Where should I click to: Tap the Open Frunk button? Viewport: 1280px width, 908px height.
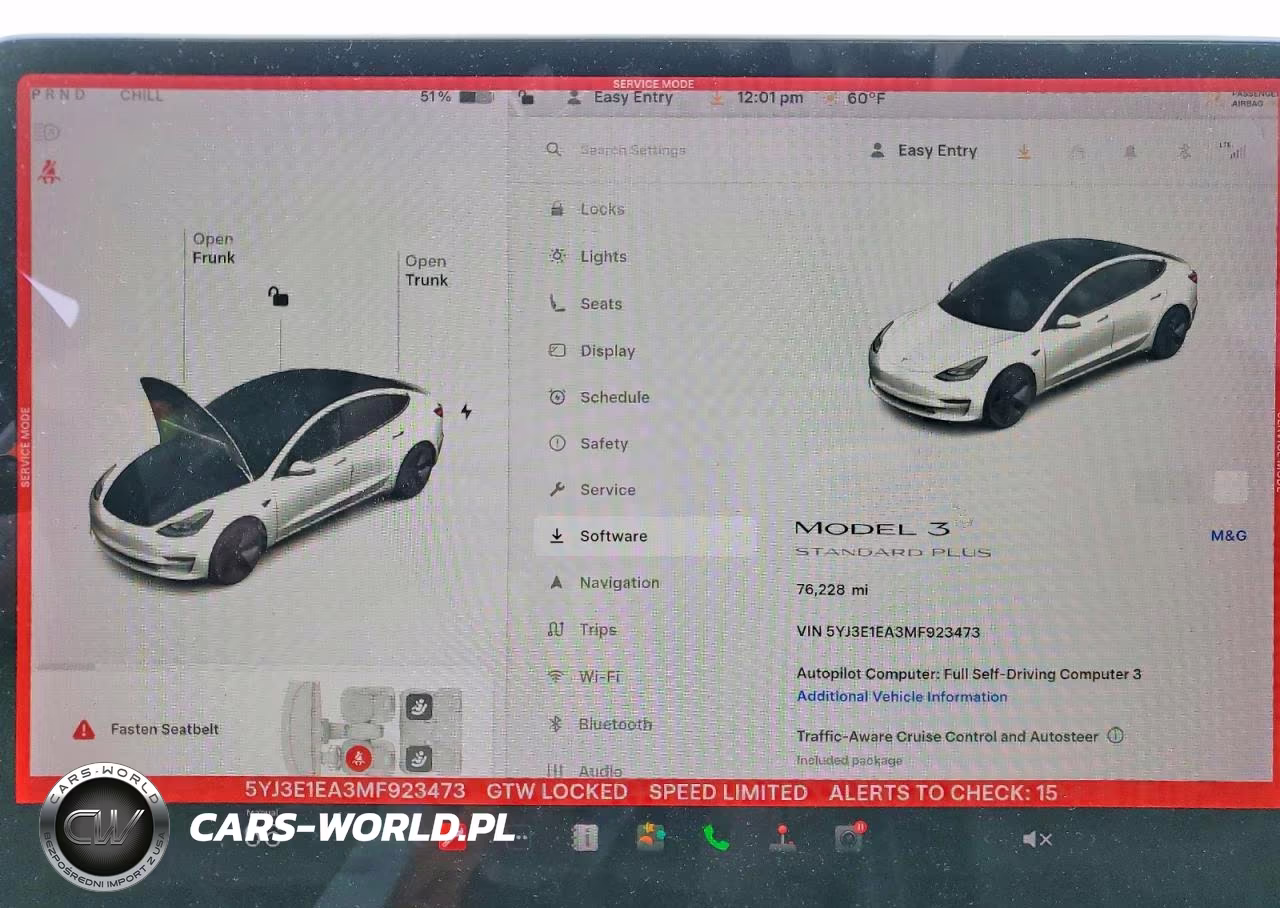tap(214, 248)
